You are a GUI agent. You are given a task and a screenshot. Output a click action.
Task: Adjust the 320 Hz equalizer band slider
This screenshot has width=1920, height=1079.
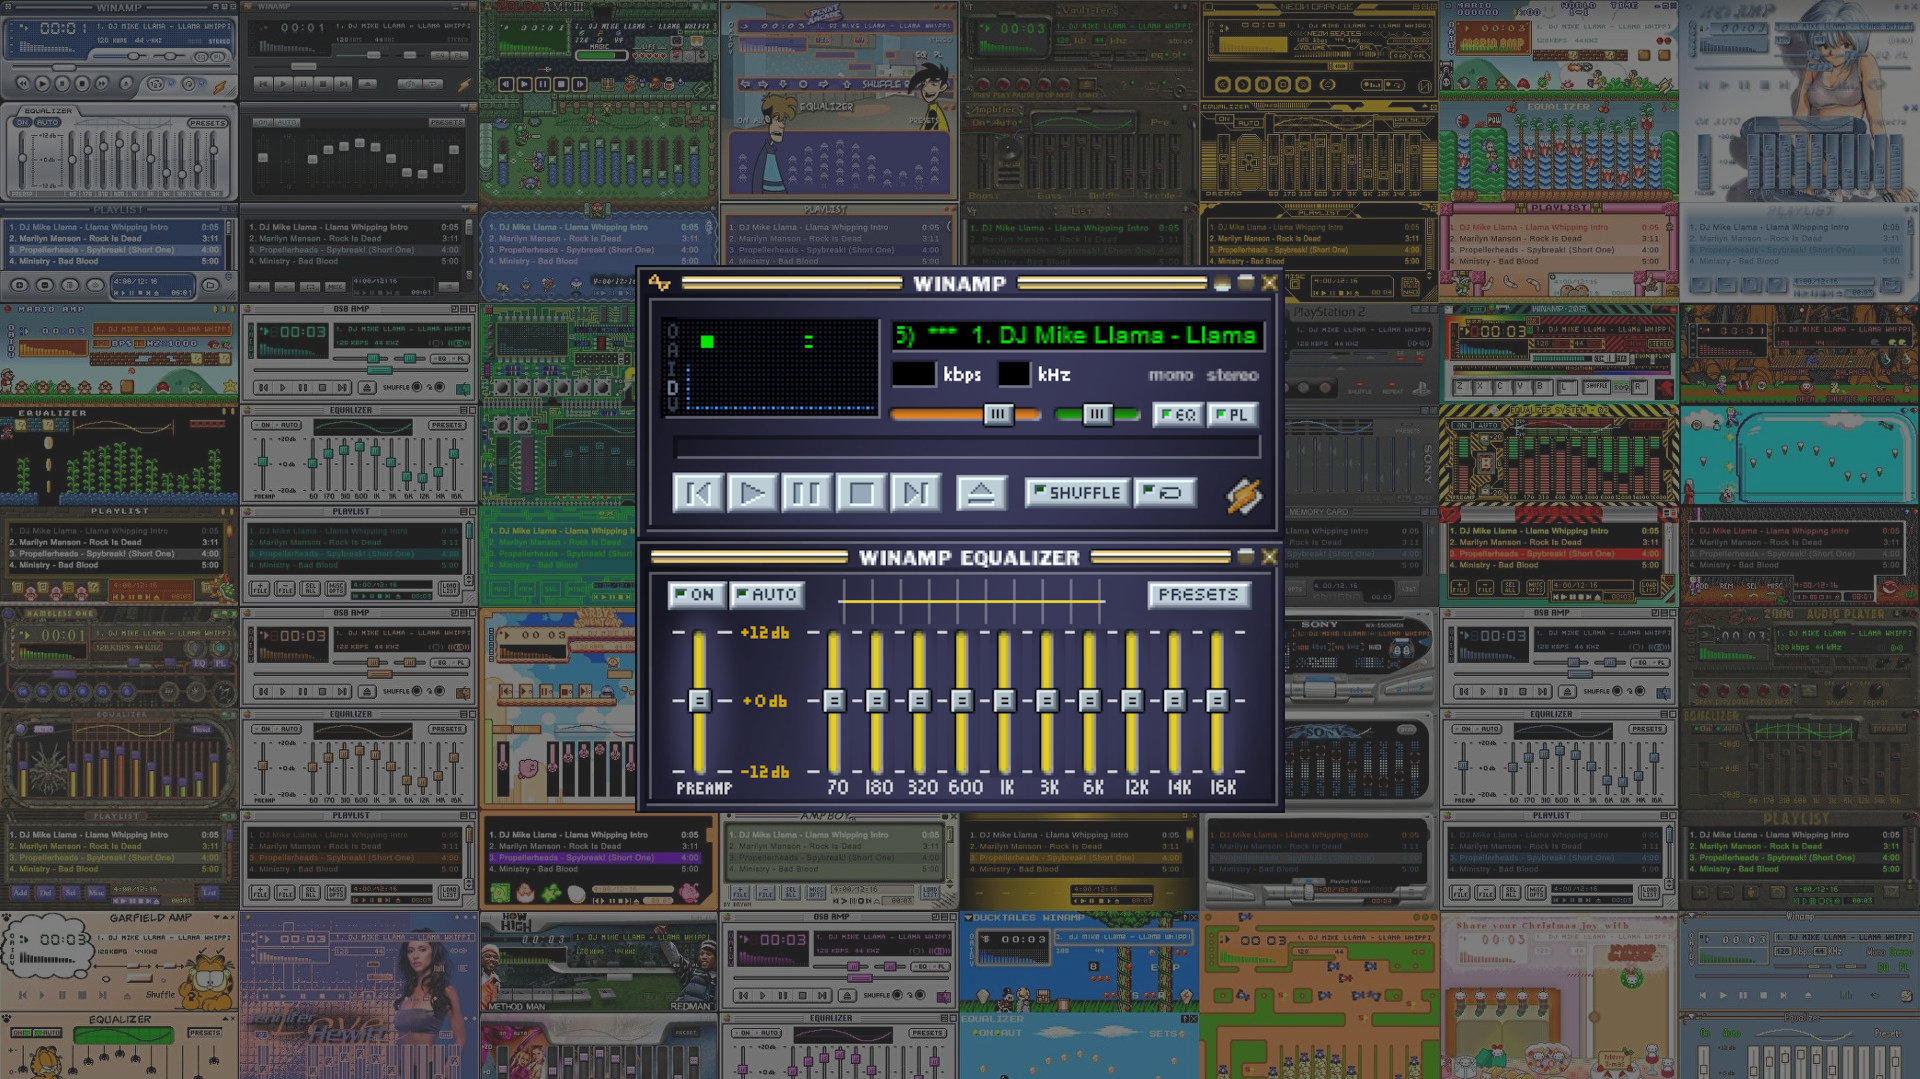tap(919, 701)
